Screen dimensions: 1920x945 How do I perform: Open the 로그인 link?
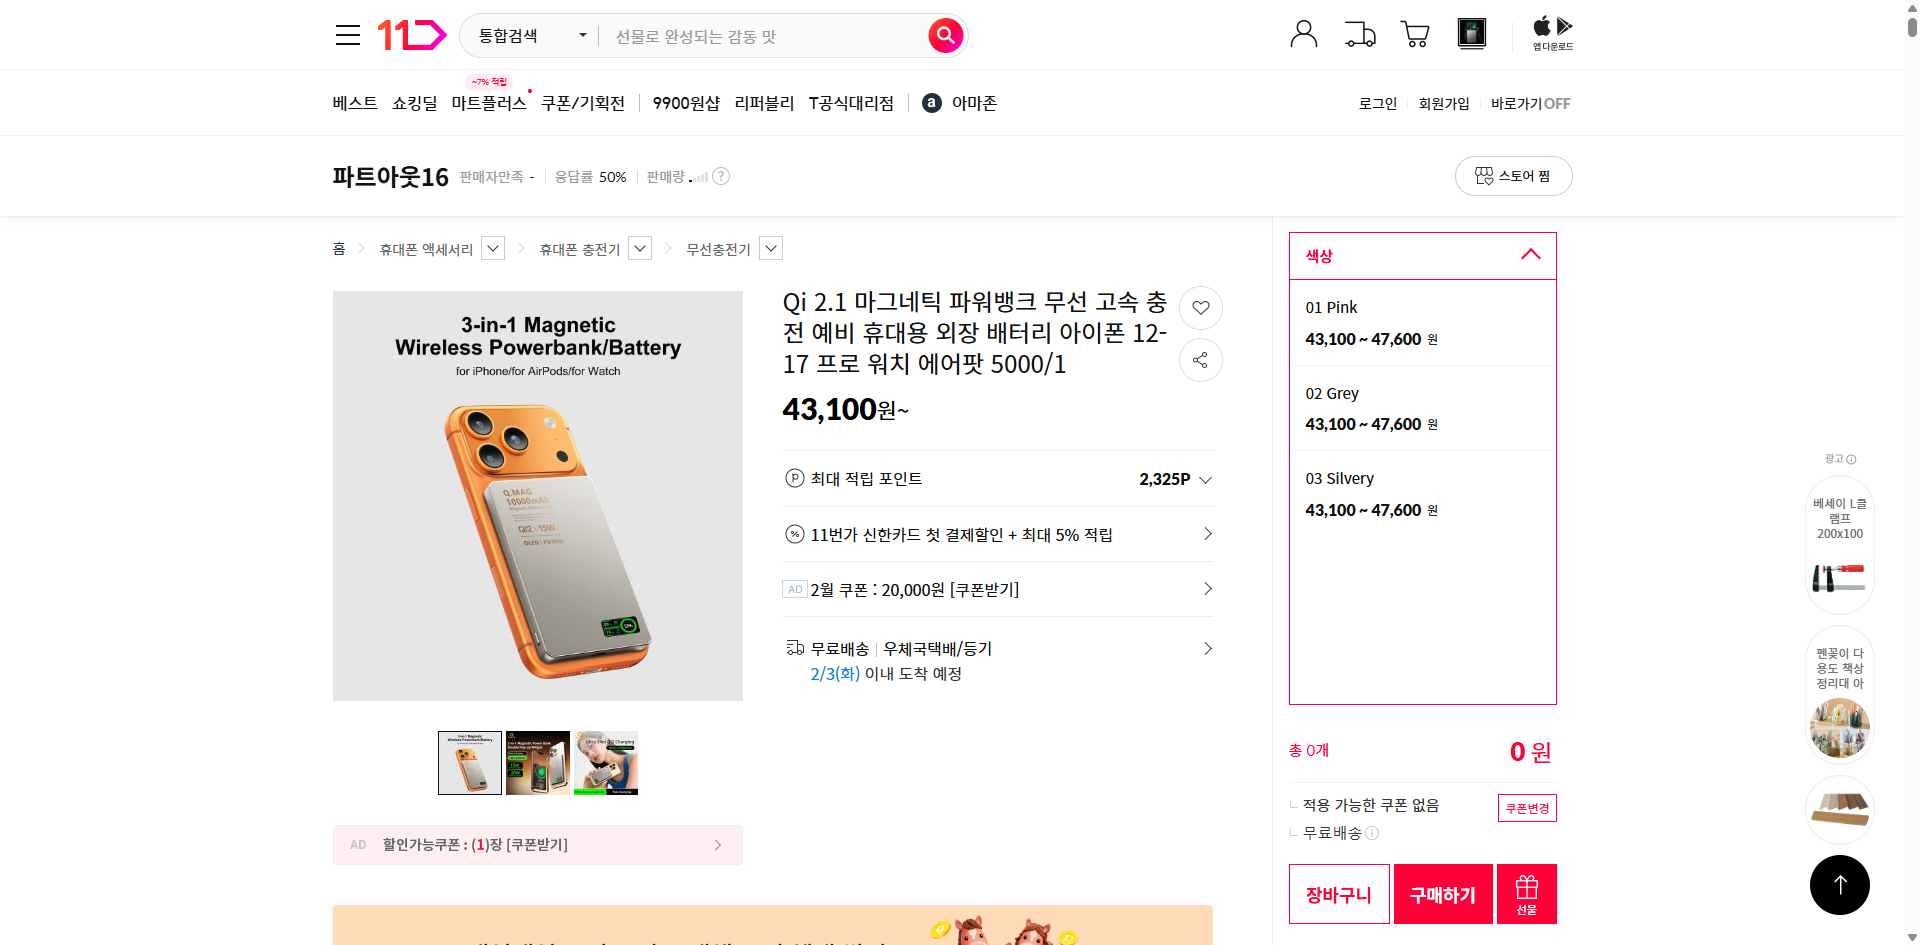(x=1377, y=102)
